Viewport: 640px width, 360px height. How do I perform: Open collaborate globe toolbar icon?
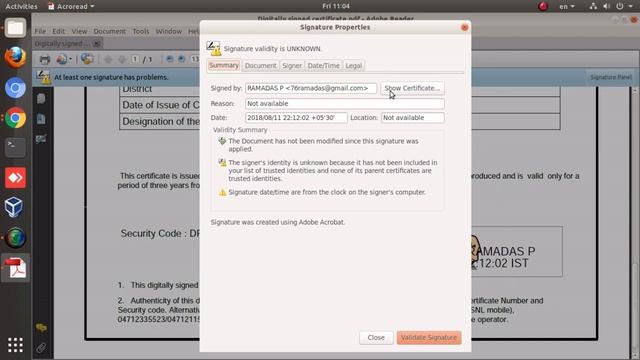(x=87, y=59)
